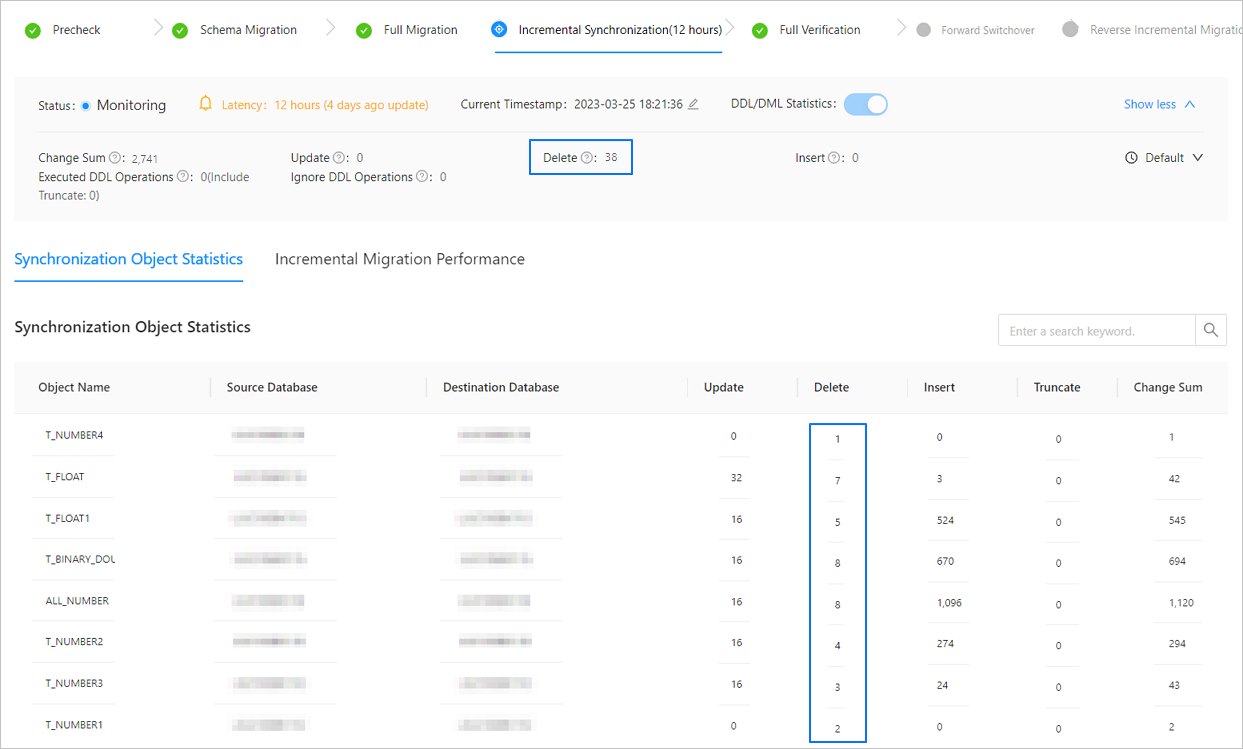Click the latency bell alert icon
The image size is (1243, 749).
click(206, 104)
